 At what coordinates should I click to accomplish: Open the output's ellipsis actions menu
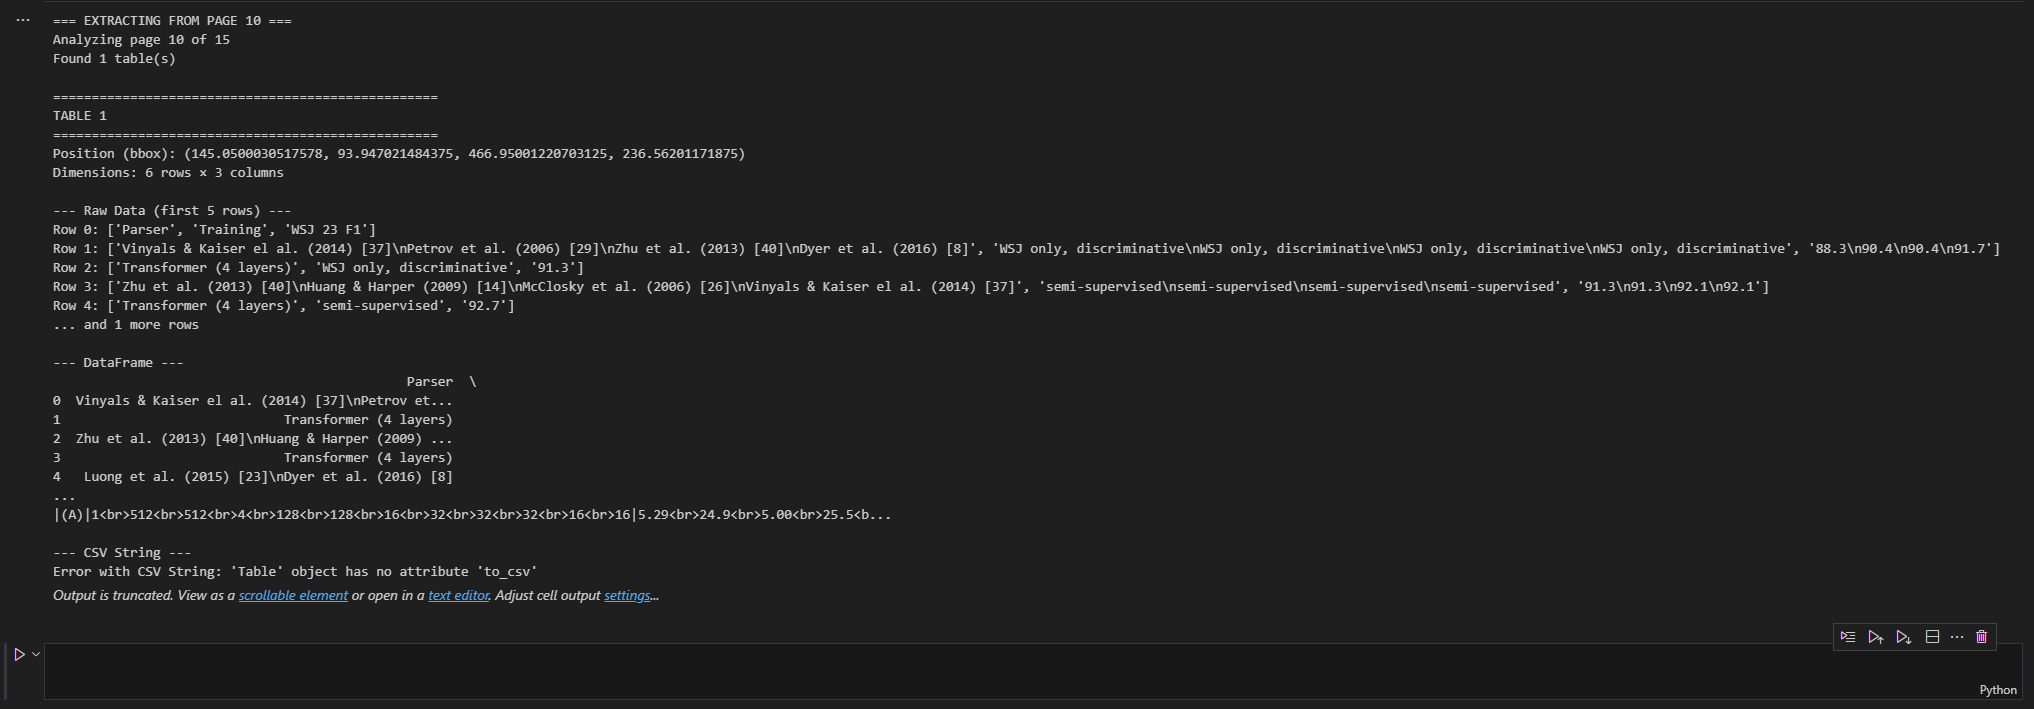23,20
